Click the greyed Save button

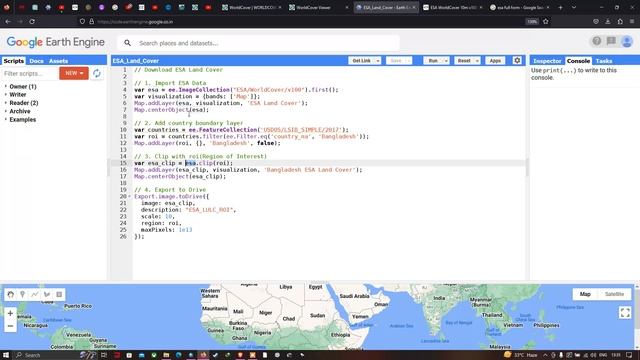pos(396,61)
